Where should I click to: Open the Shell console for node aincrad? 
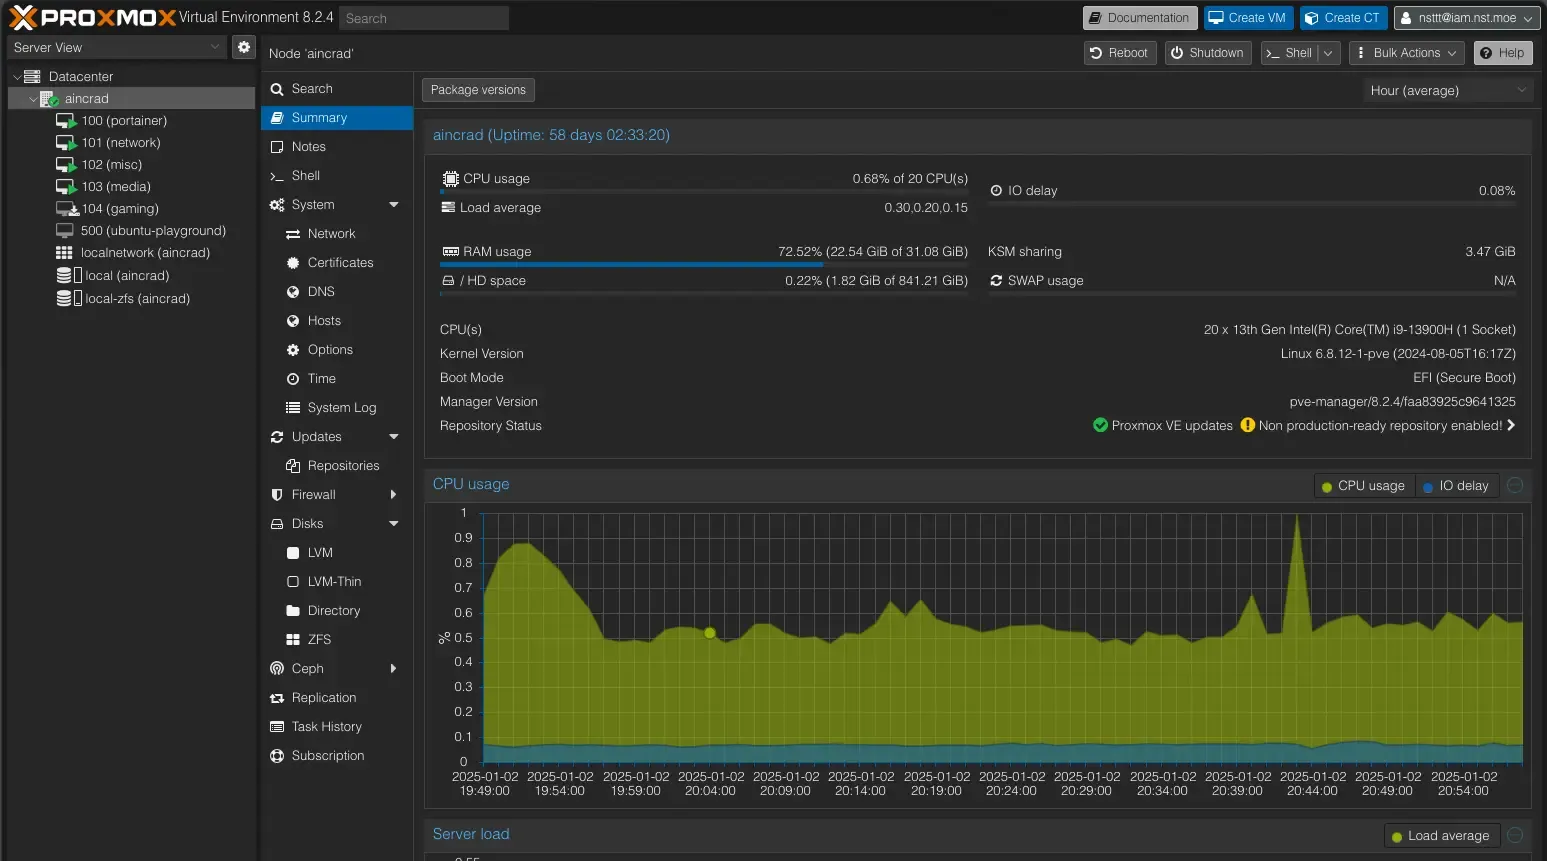coord(304,175)
